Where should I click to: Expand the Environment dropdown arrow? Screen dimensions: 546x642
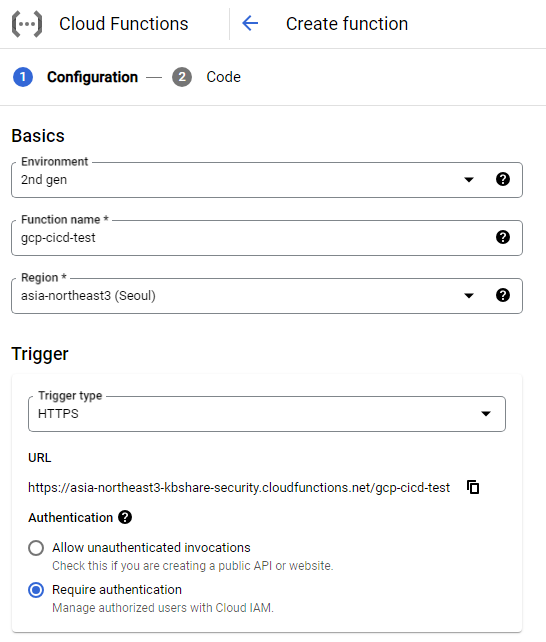(469, 179)
